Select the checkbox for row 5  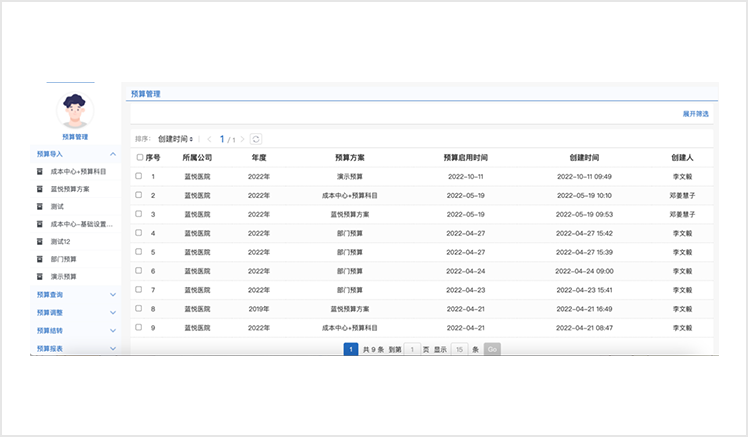pos(139,252)
